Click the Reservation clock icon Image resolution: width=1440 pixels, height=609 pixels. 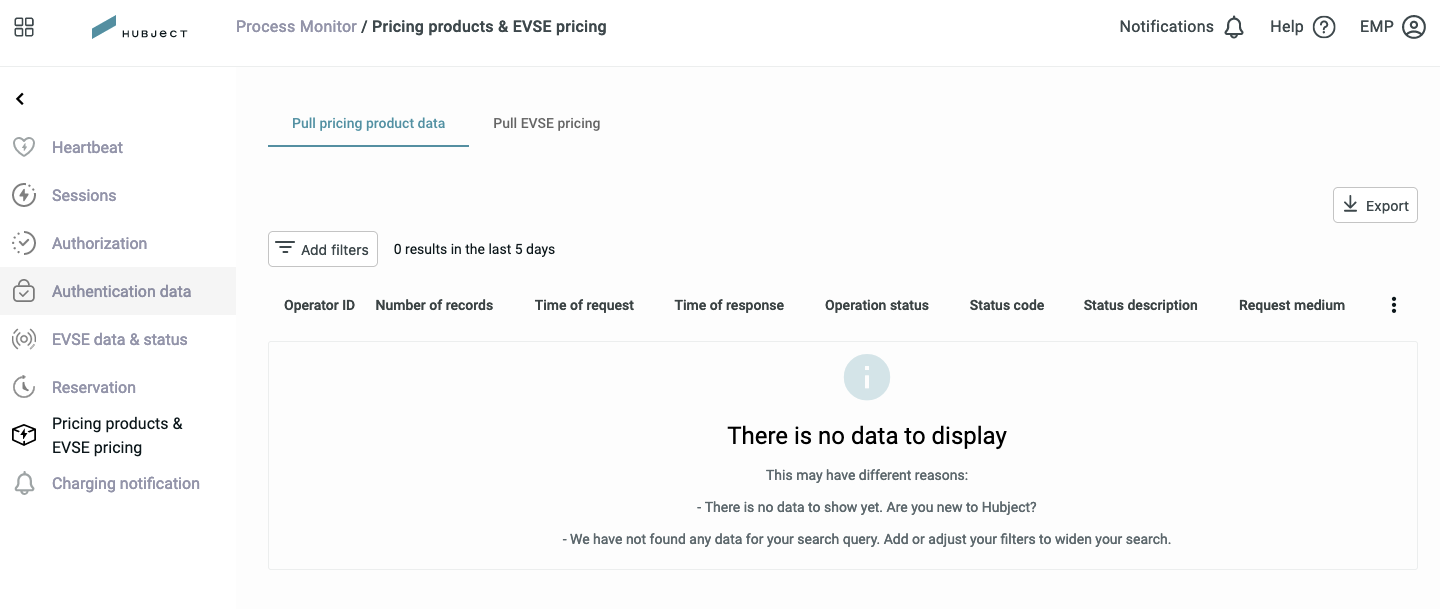tap(24, 387)
